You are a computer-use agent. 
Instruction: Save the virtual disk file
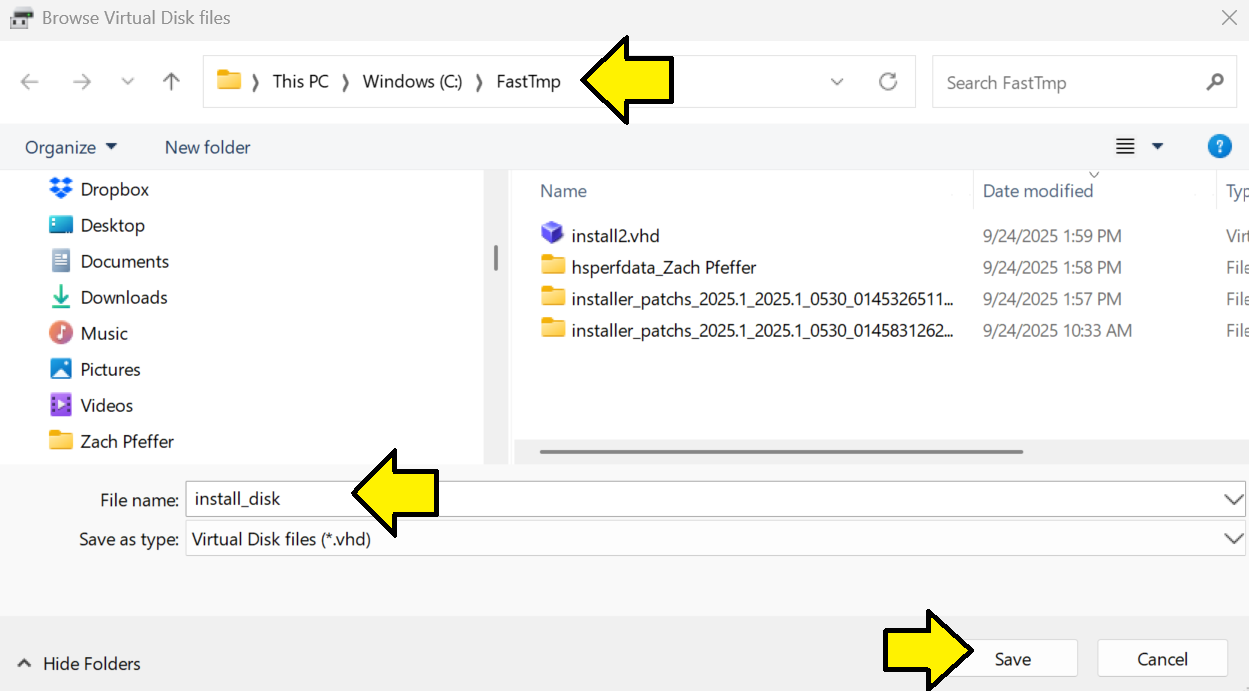click(x=1013, y=658)
